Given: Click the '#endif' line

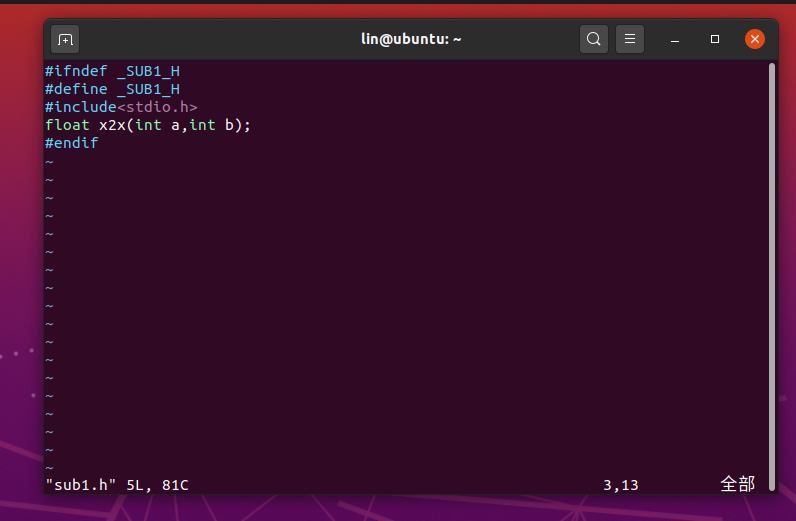Looking at the screenshot, I should point(72,143).
